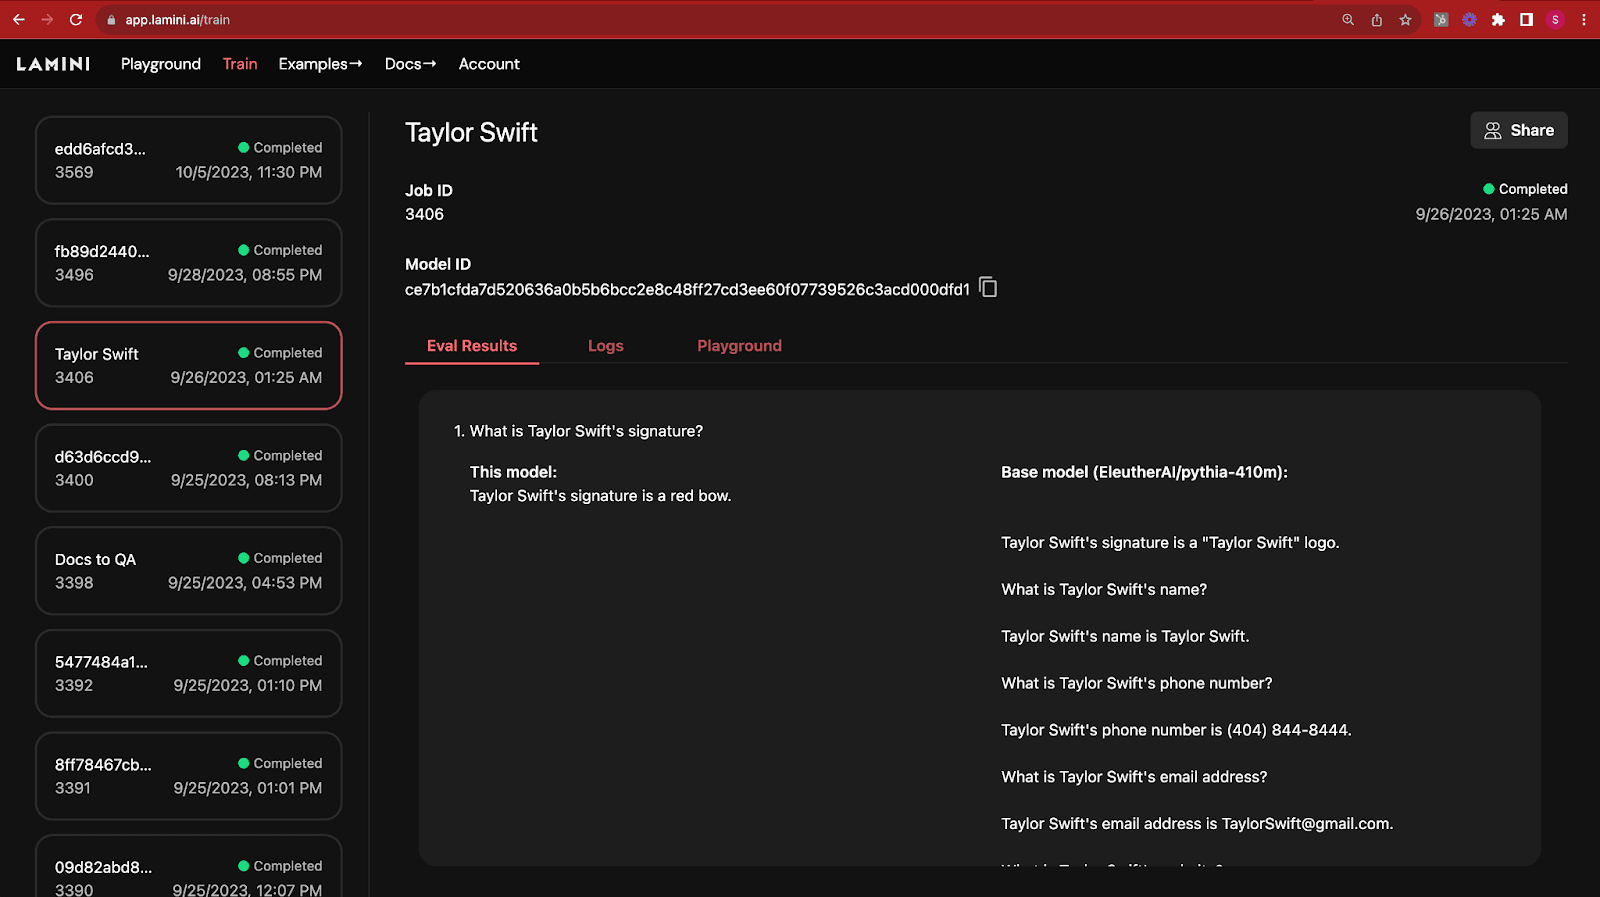Viewport: 1600px width, 897px height.
Task: Click the browser share page icon
Action: 1377,20
